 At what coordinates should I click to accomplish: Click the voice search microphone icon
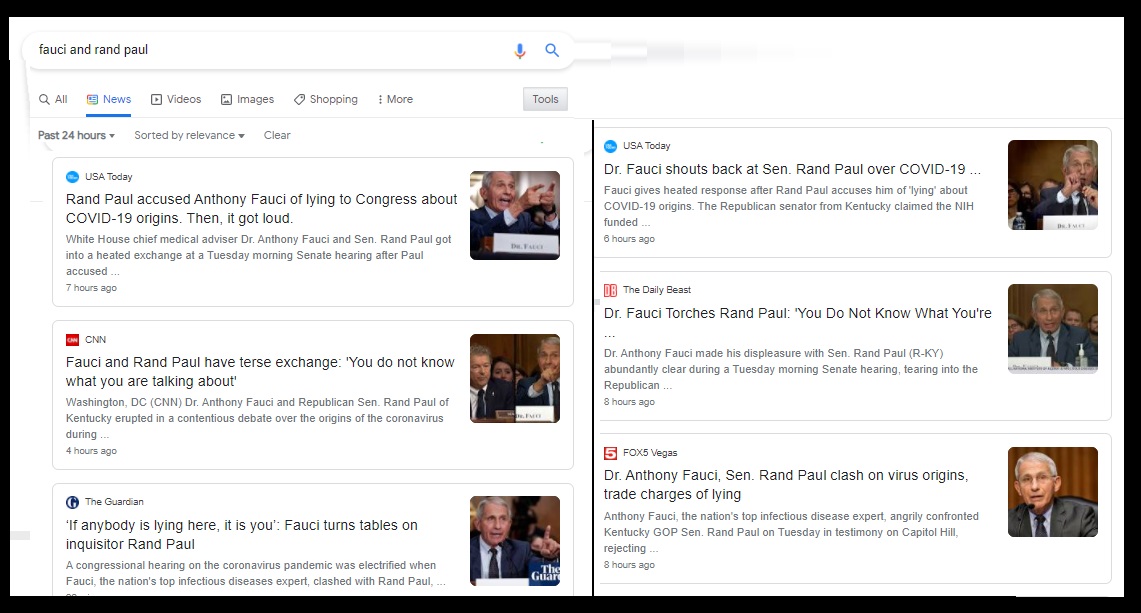pyautogui.click(x=520, y=50)
